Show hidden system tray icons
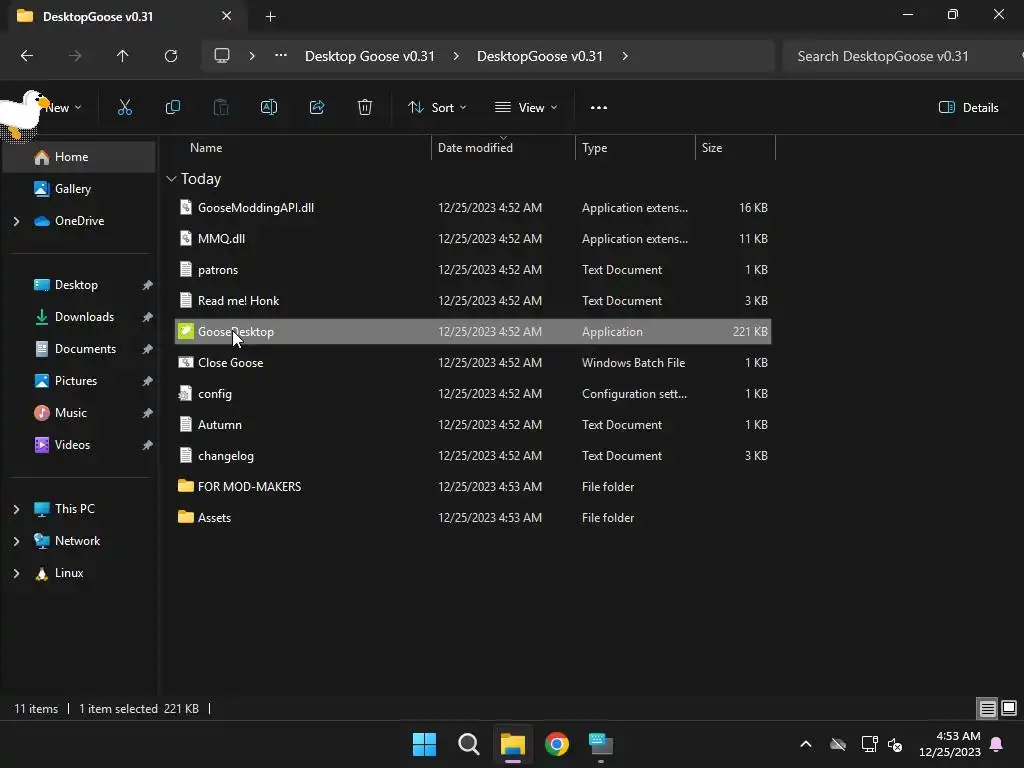1024x768 pixels. [x=806, y=744]
